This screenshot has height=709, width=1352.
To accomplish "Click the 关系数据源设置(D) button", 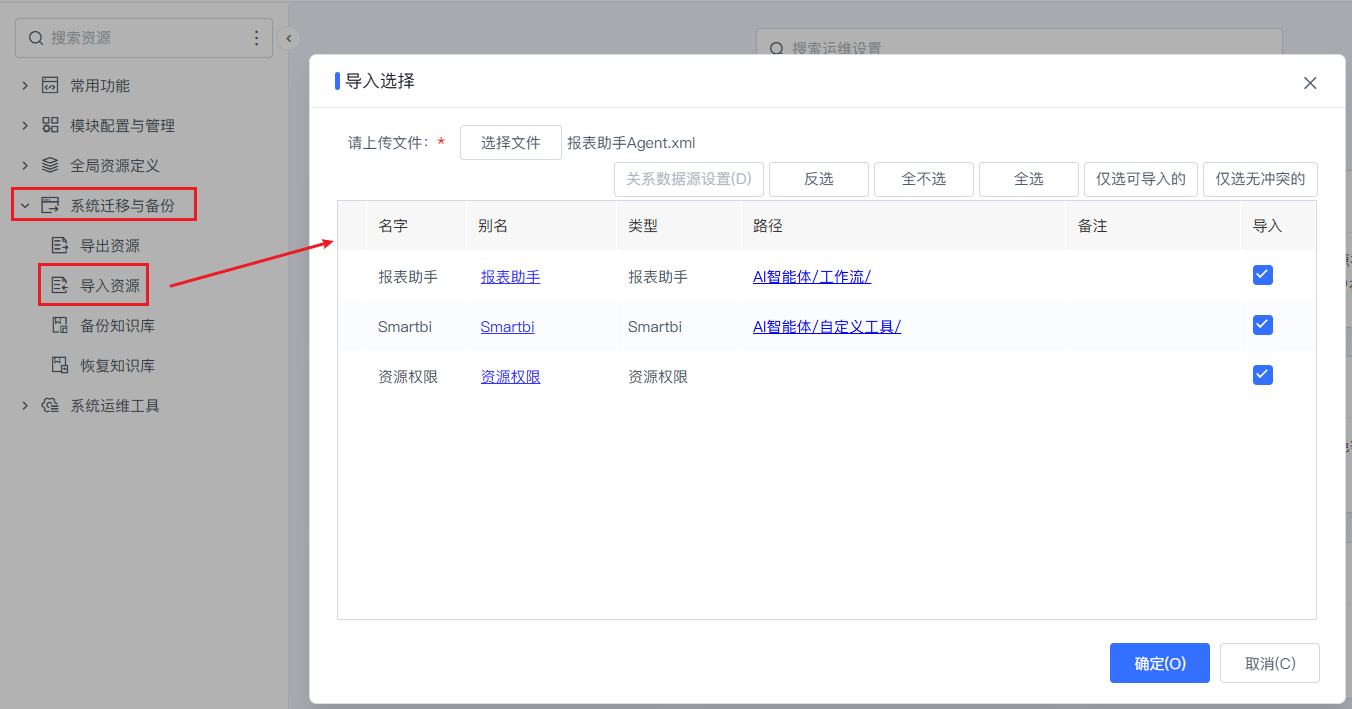I will pos(689,179).
